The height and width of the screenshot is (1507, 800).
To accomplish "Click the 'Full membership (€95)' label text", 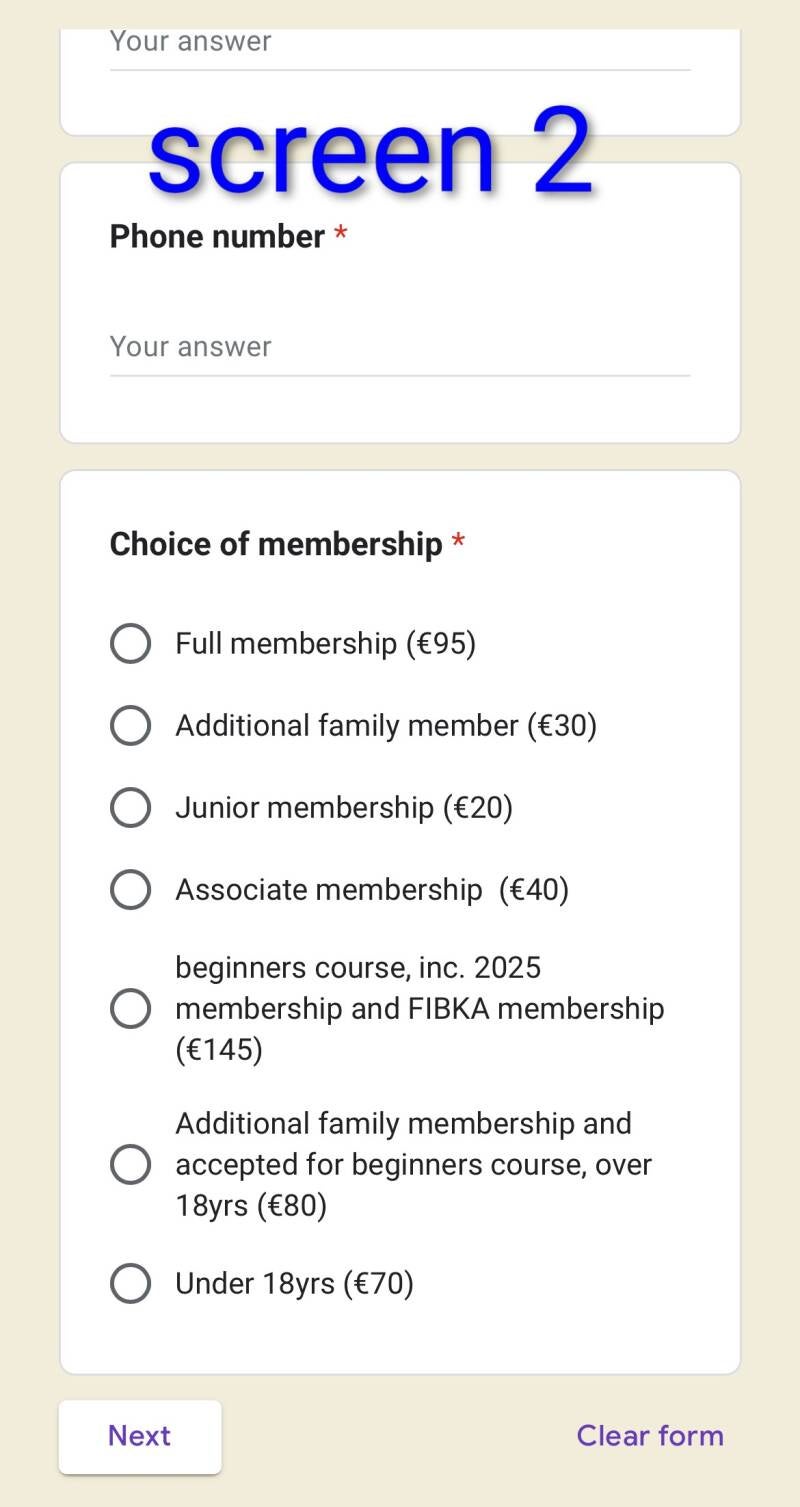I will [325, 643].
